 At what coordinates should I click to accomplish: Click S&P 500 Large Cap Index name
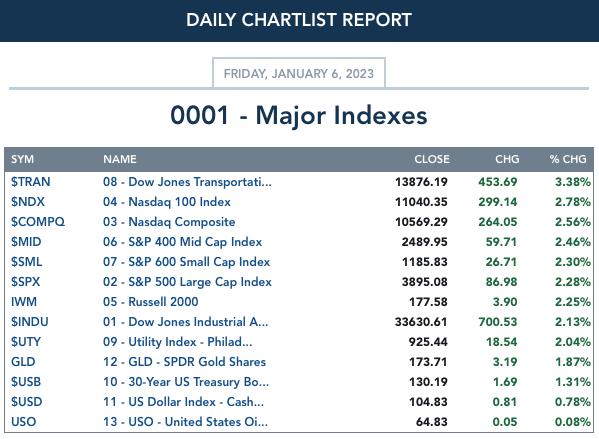pyautogui.click(x=187, y=282)
